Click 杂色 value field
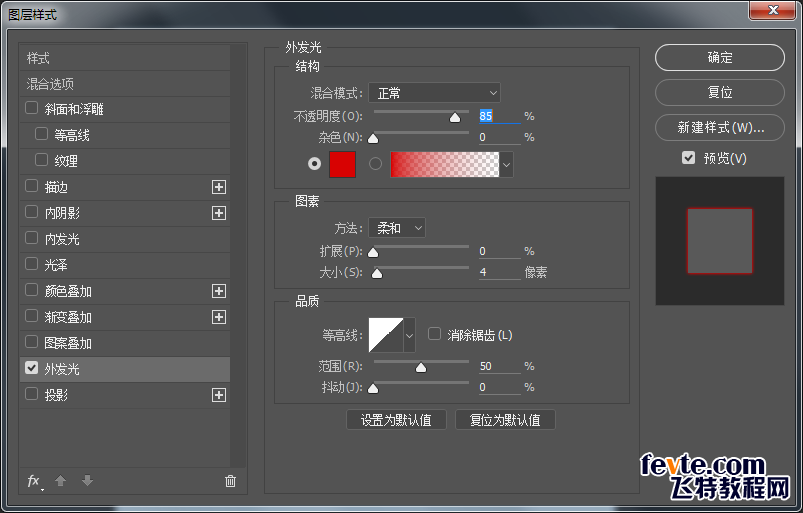This screenshot has height=513, width=803. point(499,137)
